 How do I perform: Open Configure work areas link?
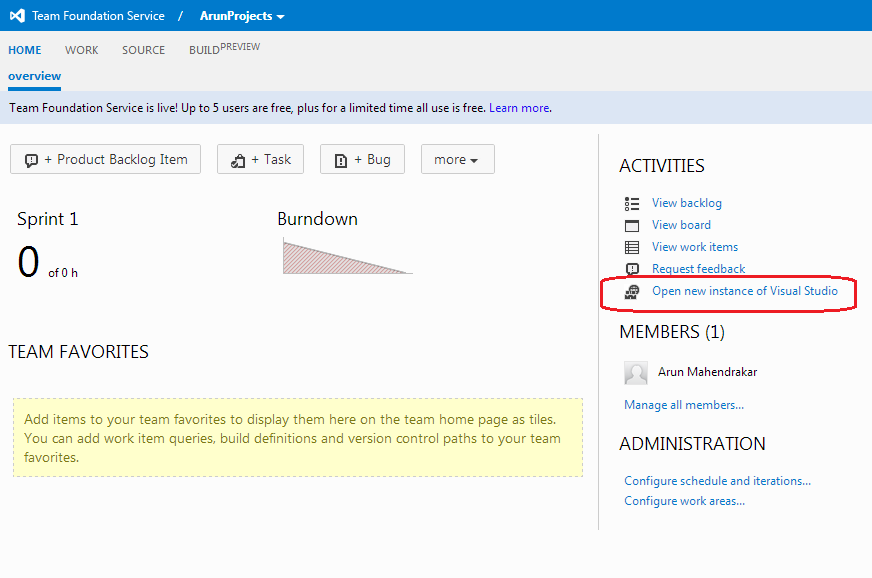(x=685, y=501)
